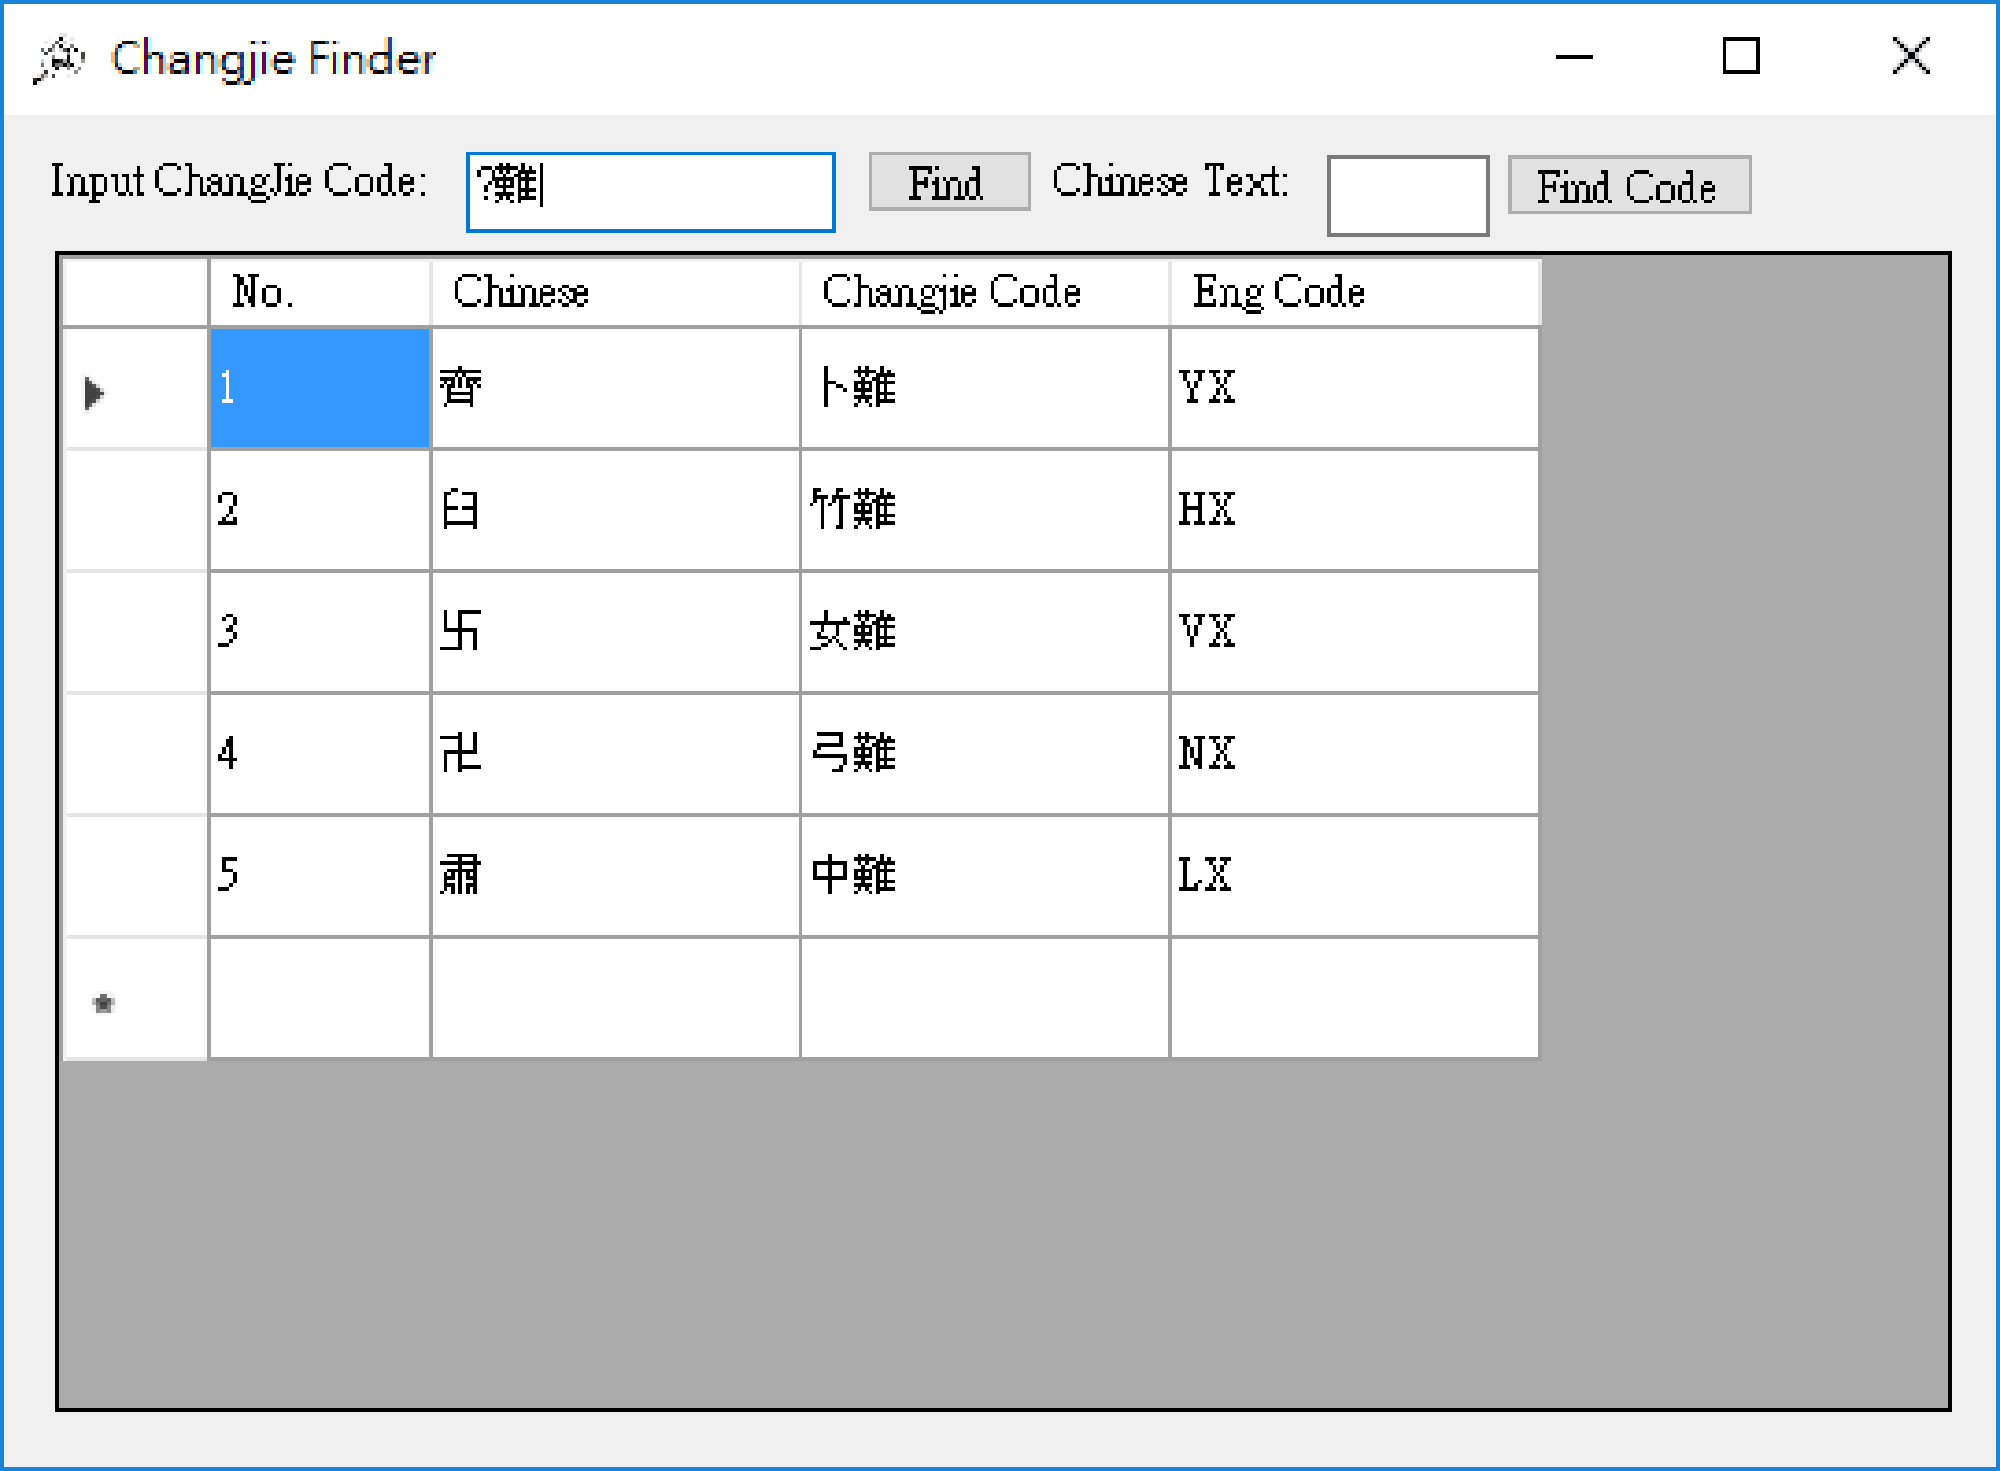Image resolution: width=2000 pixels, height=1471 pixels.
Task: Select the cell with Eng Code HX
Action: [1354, 511]
